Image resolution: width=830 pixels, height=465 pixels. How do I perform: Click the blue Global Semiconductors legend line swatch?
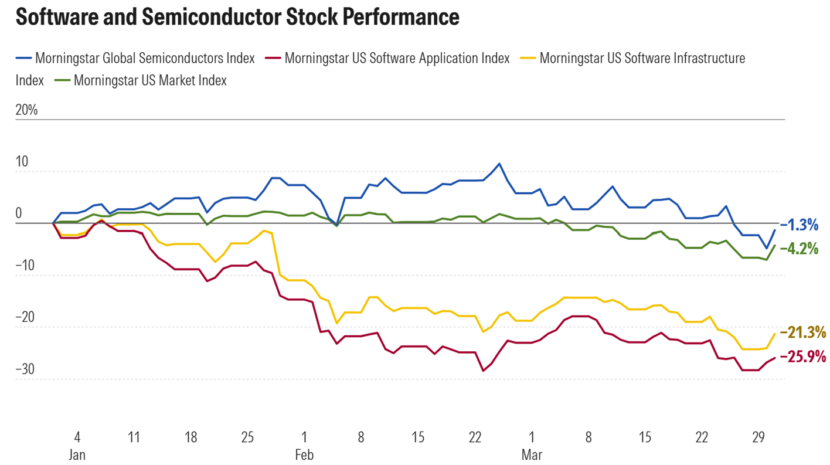point(24,58)
